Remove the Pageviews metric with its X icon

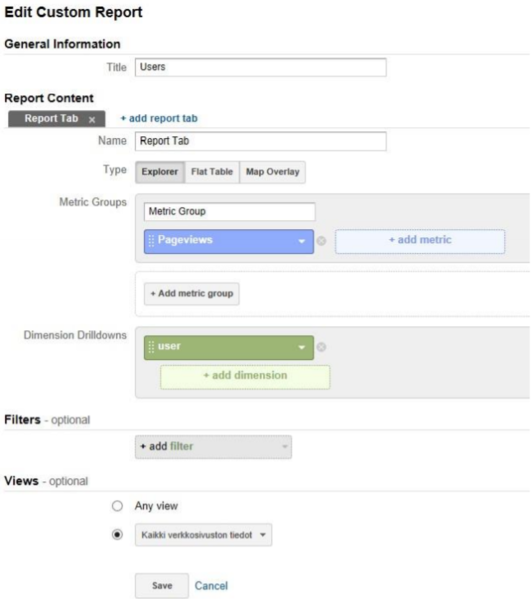(322, 241)
